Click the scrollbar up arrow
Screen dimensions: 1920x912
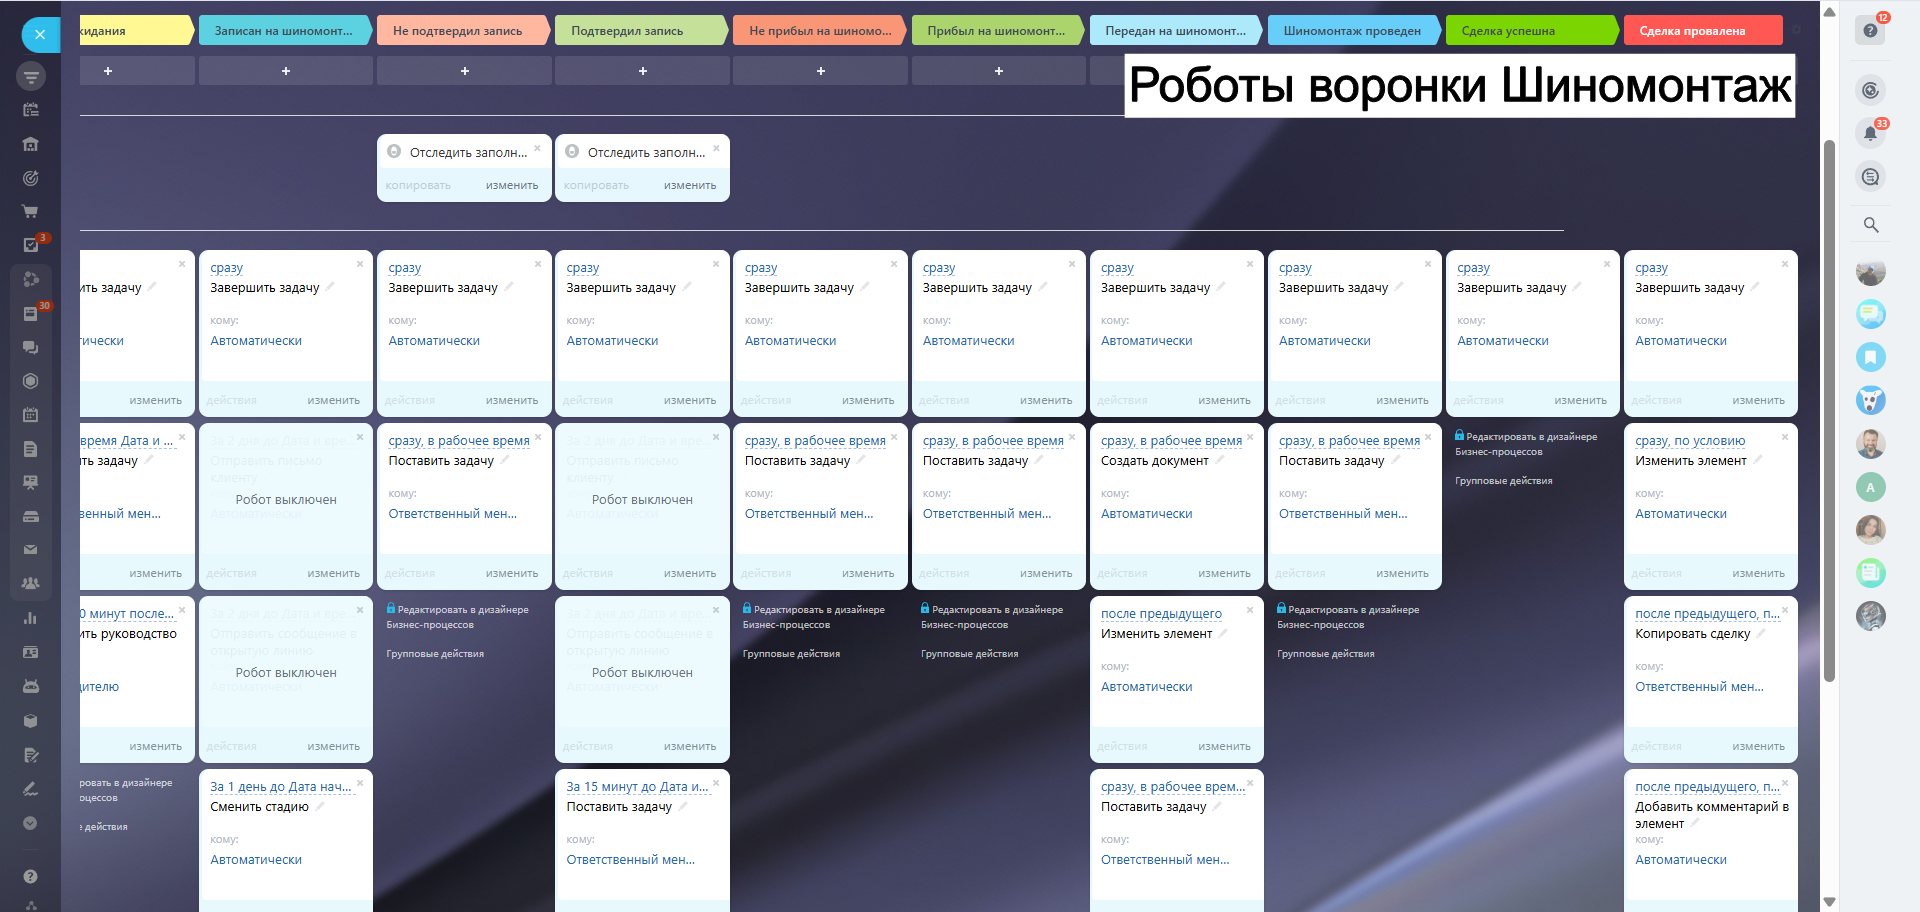point(1829,12)
